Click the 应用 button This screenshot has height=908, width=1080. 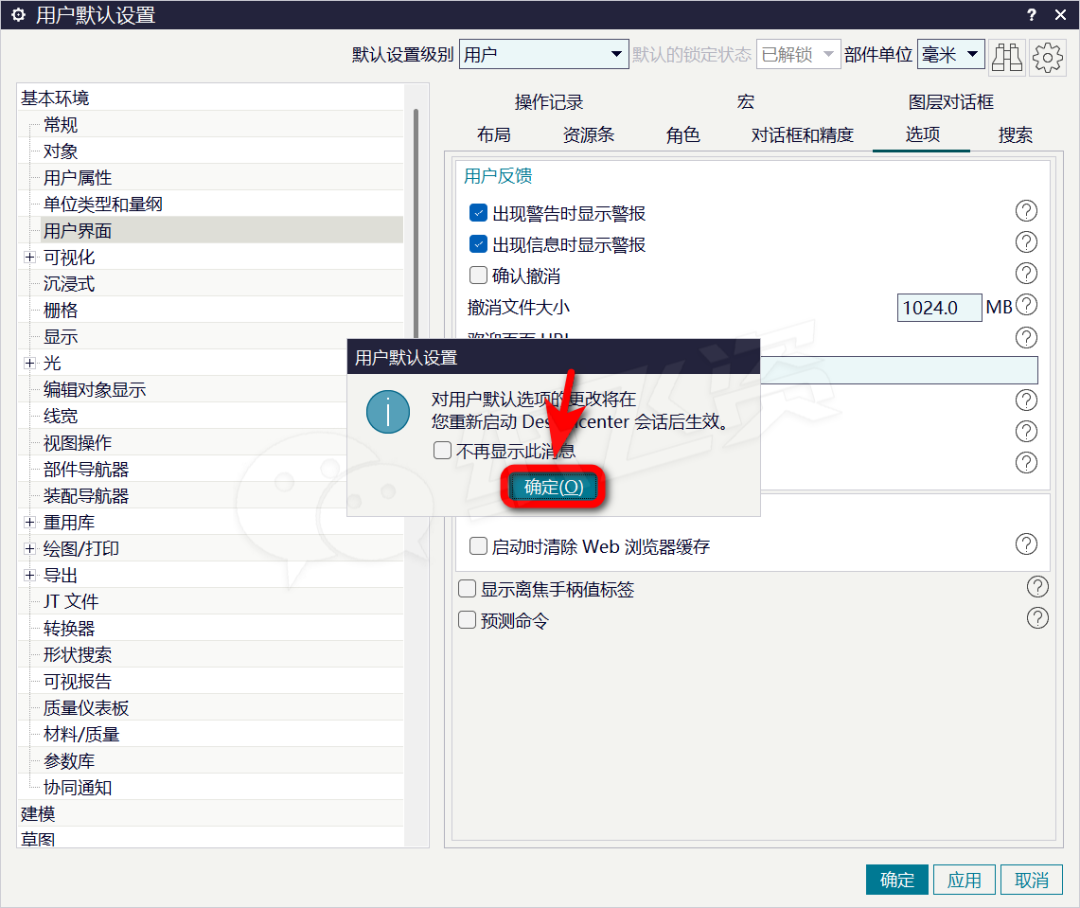pos(964,879)
